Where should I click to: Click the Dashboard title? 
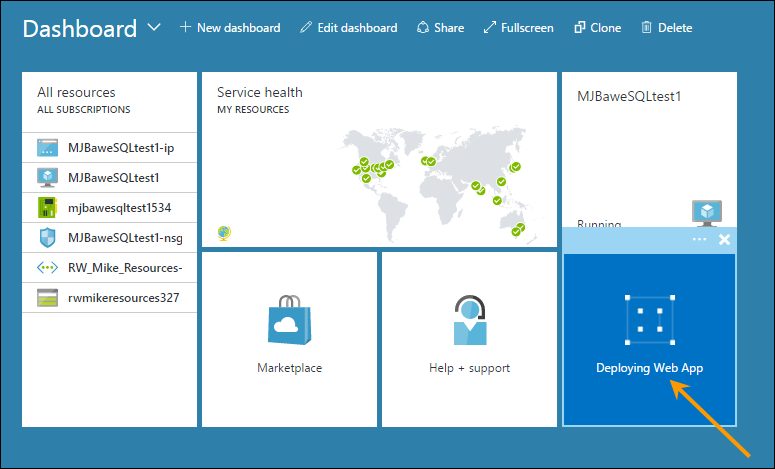(80, 29)
